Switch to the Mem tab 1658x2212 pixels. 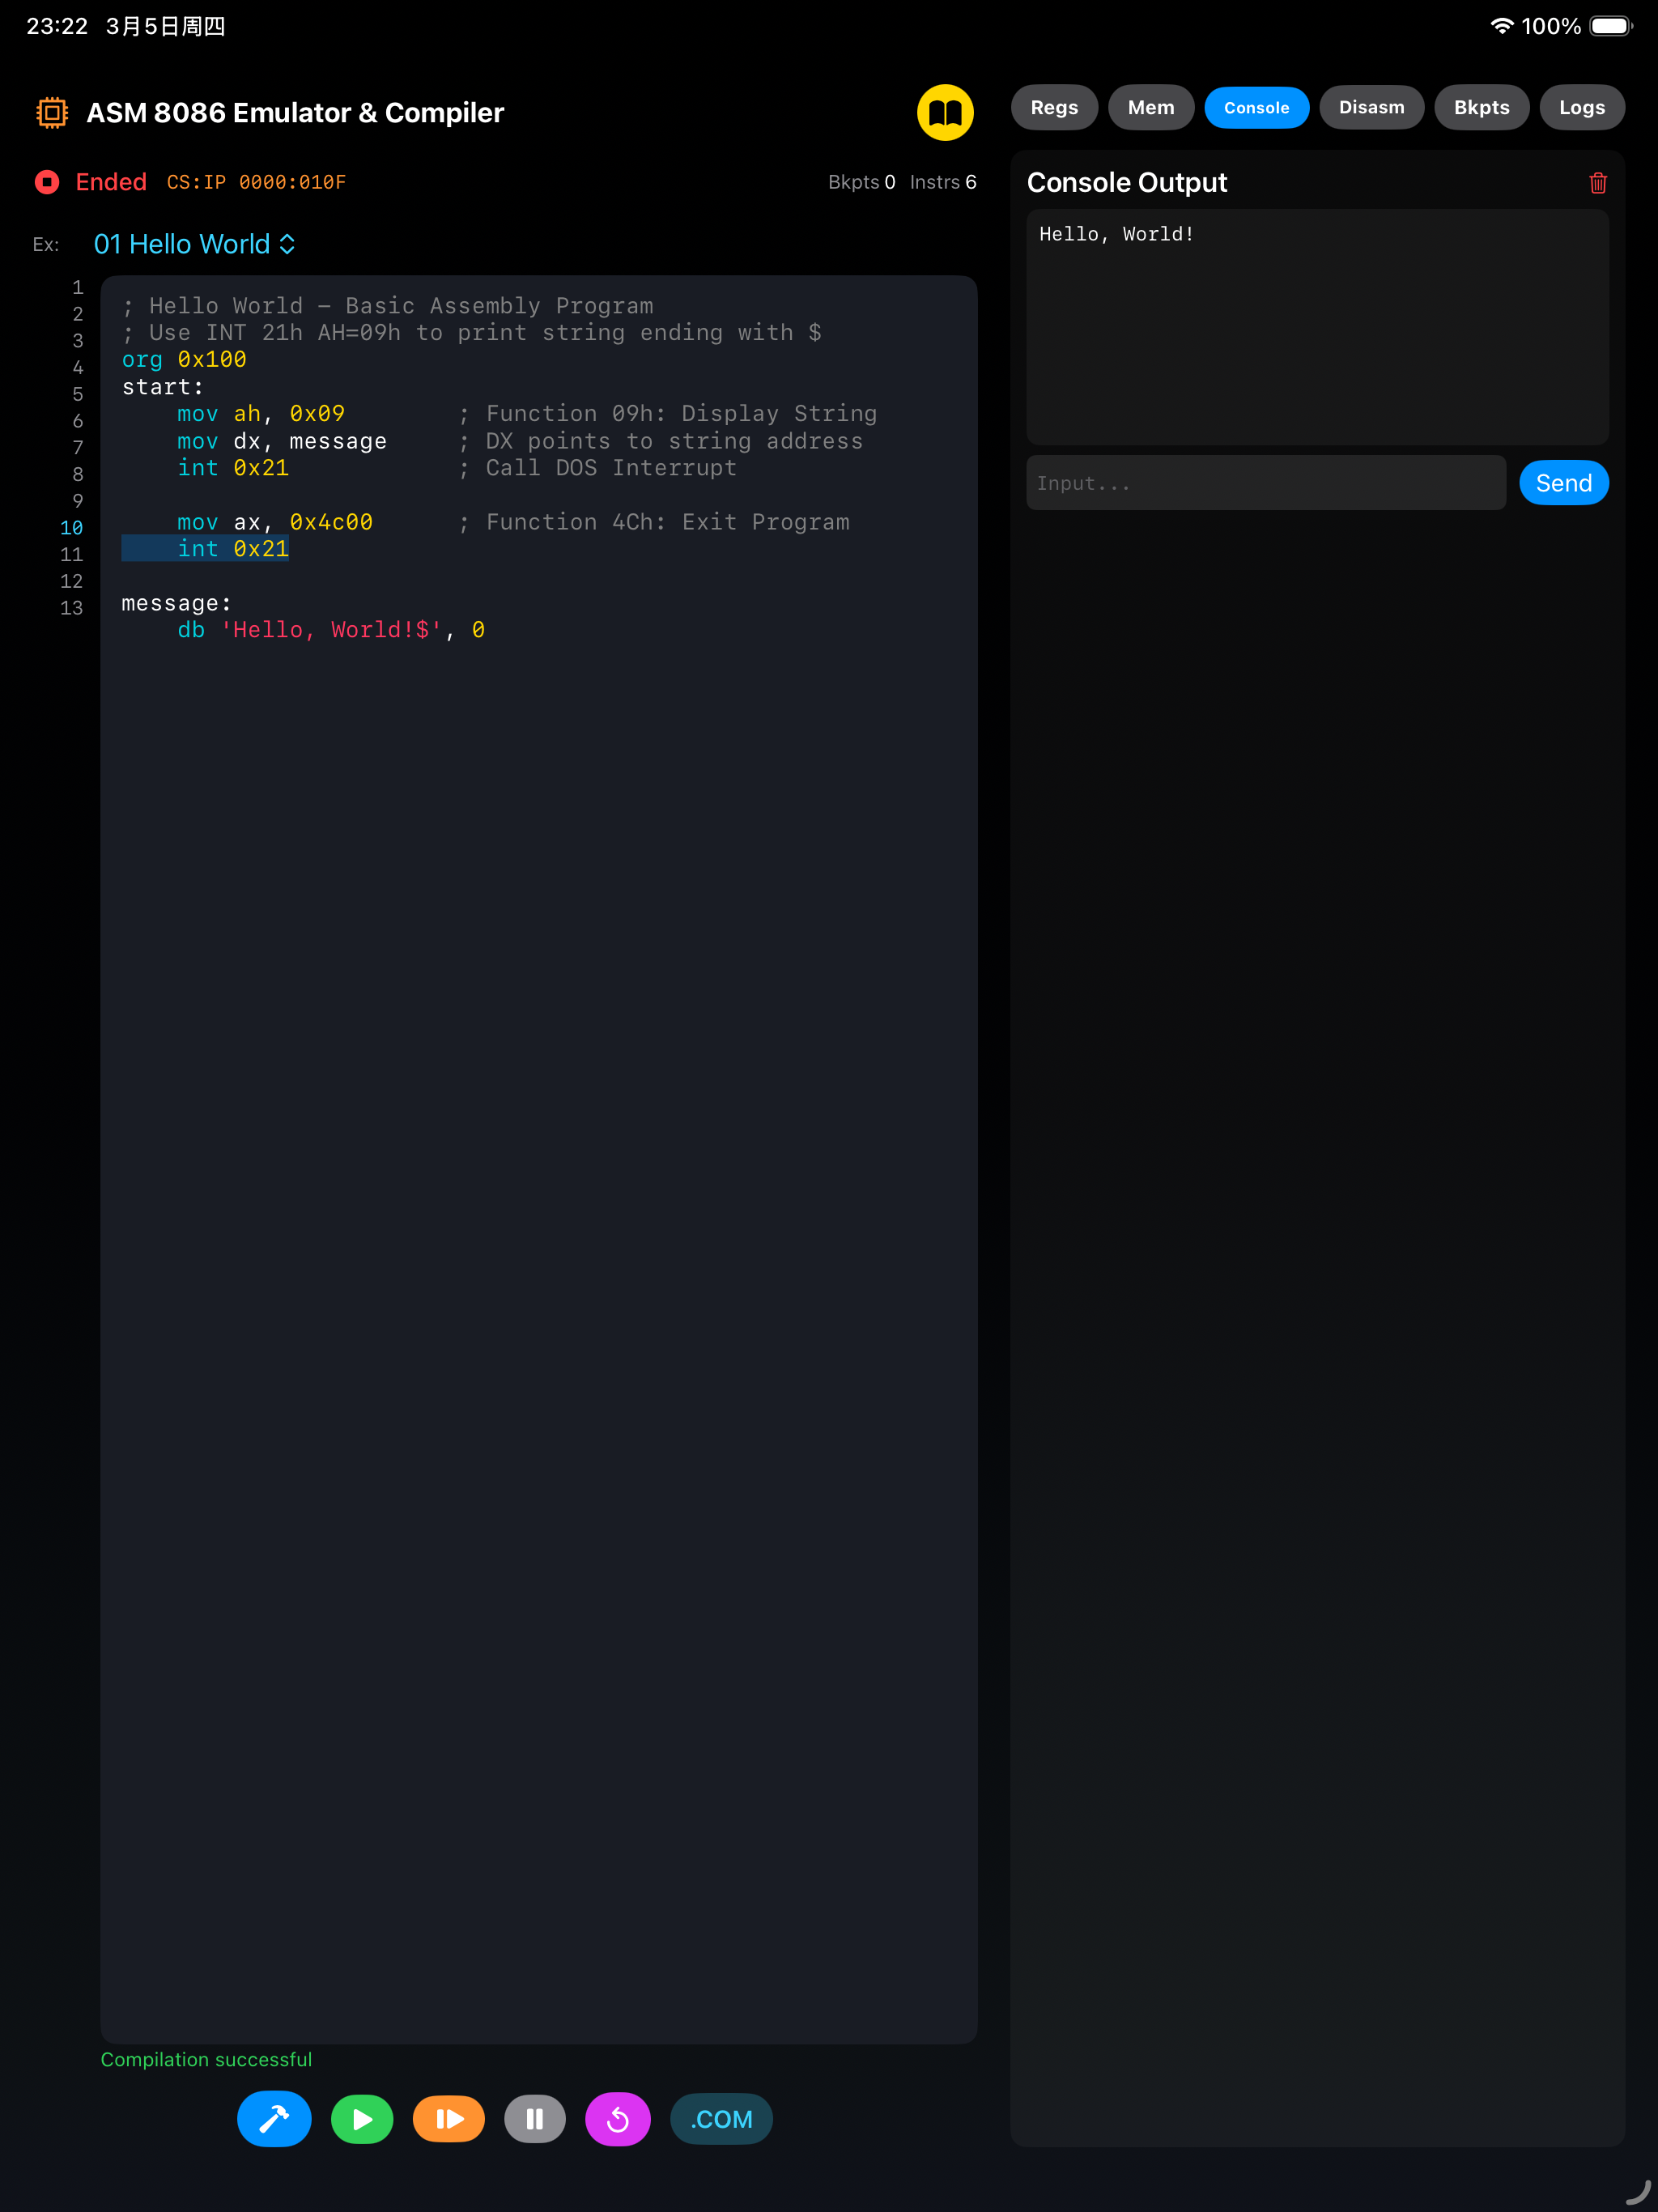pos(1151,107)
